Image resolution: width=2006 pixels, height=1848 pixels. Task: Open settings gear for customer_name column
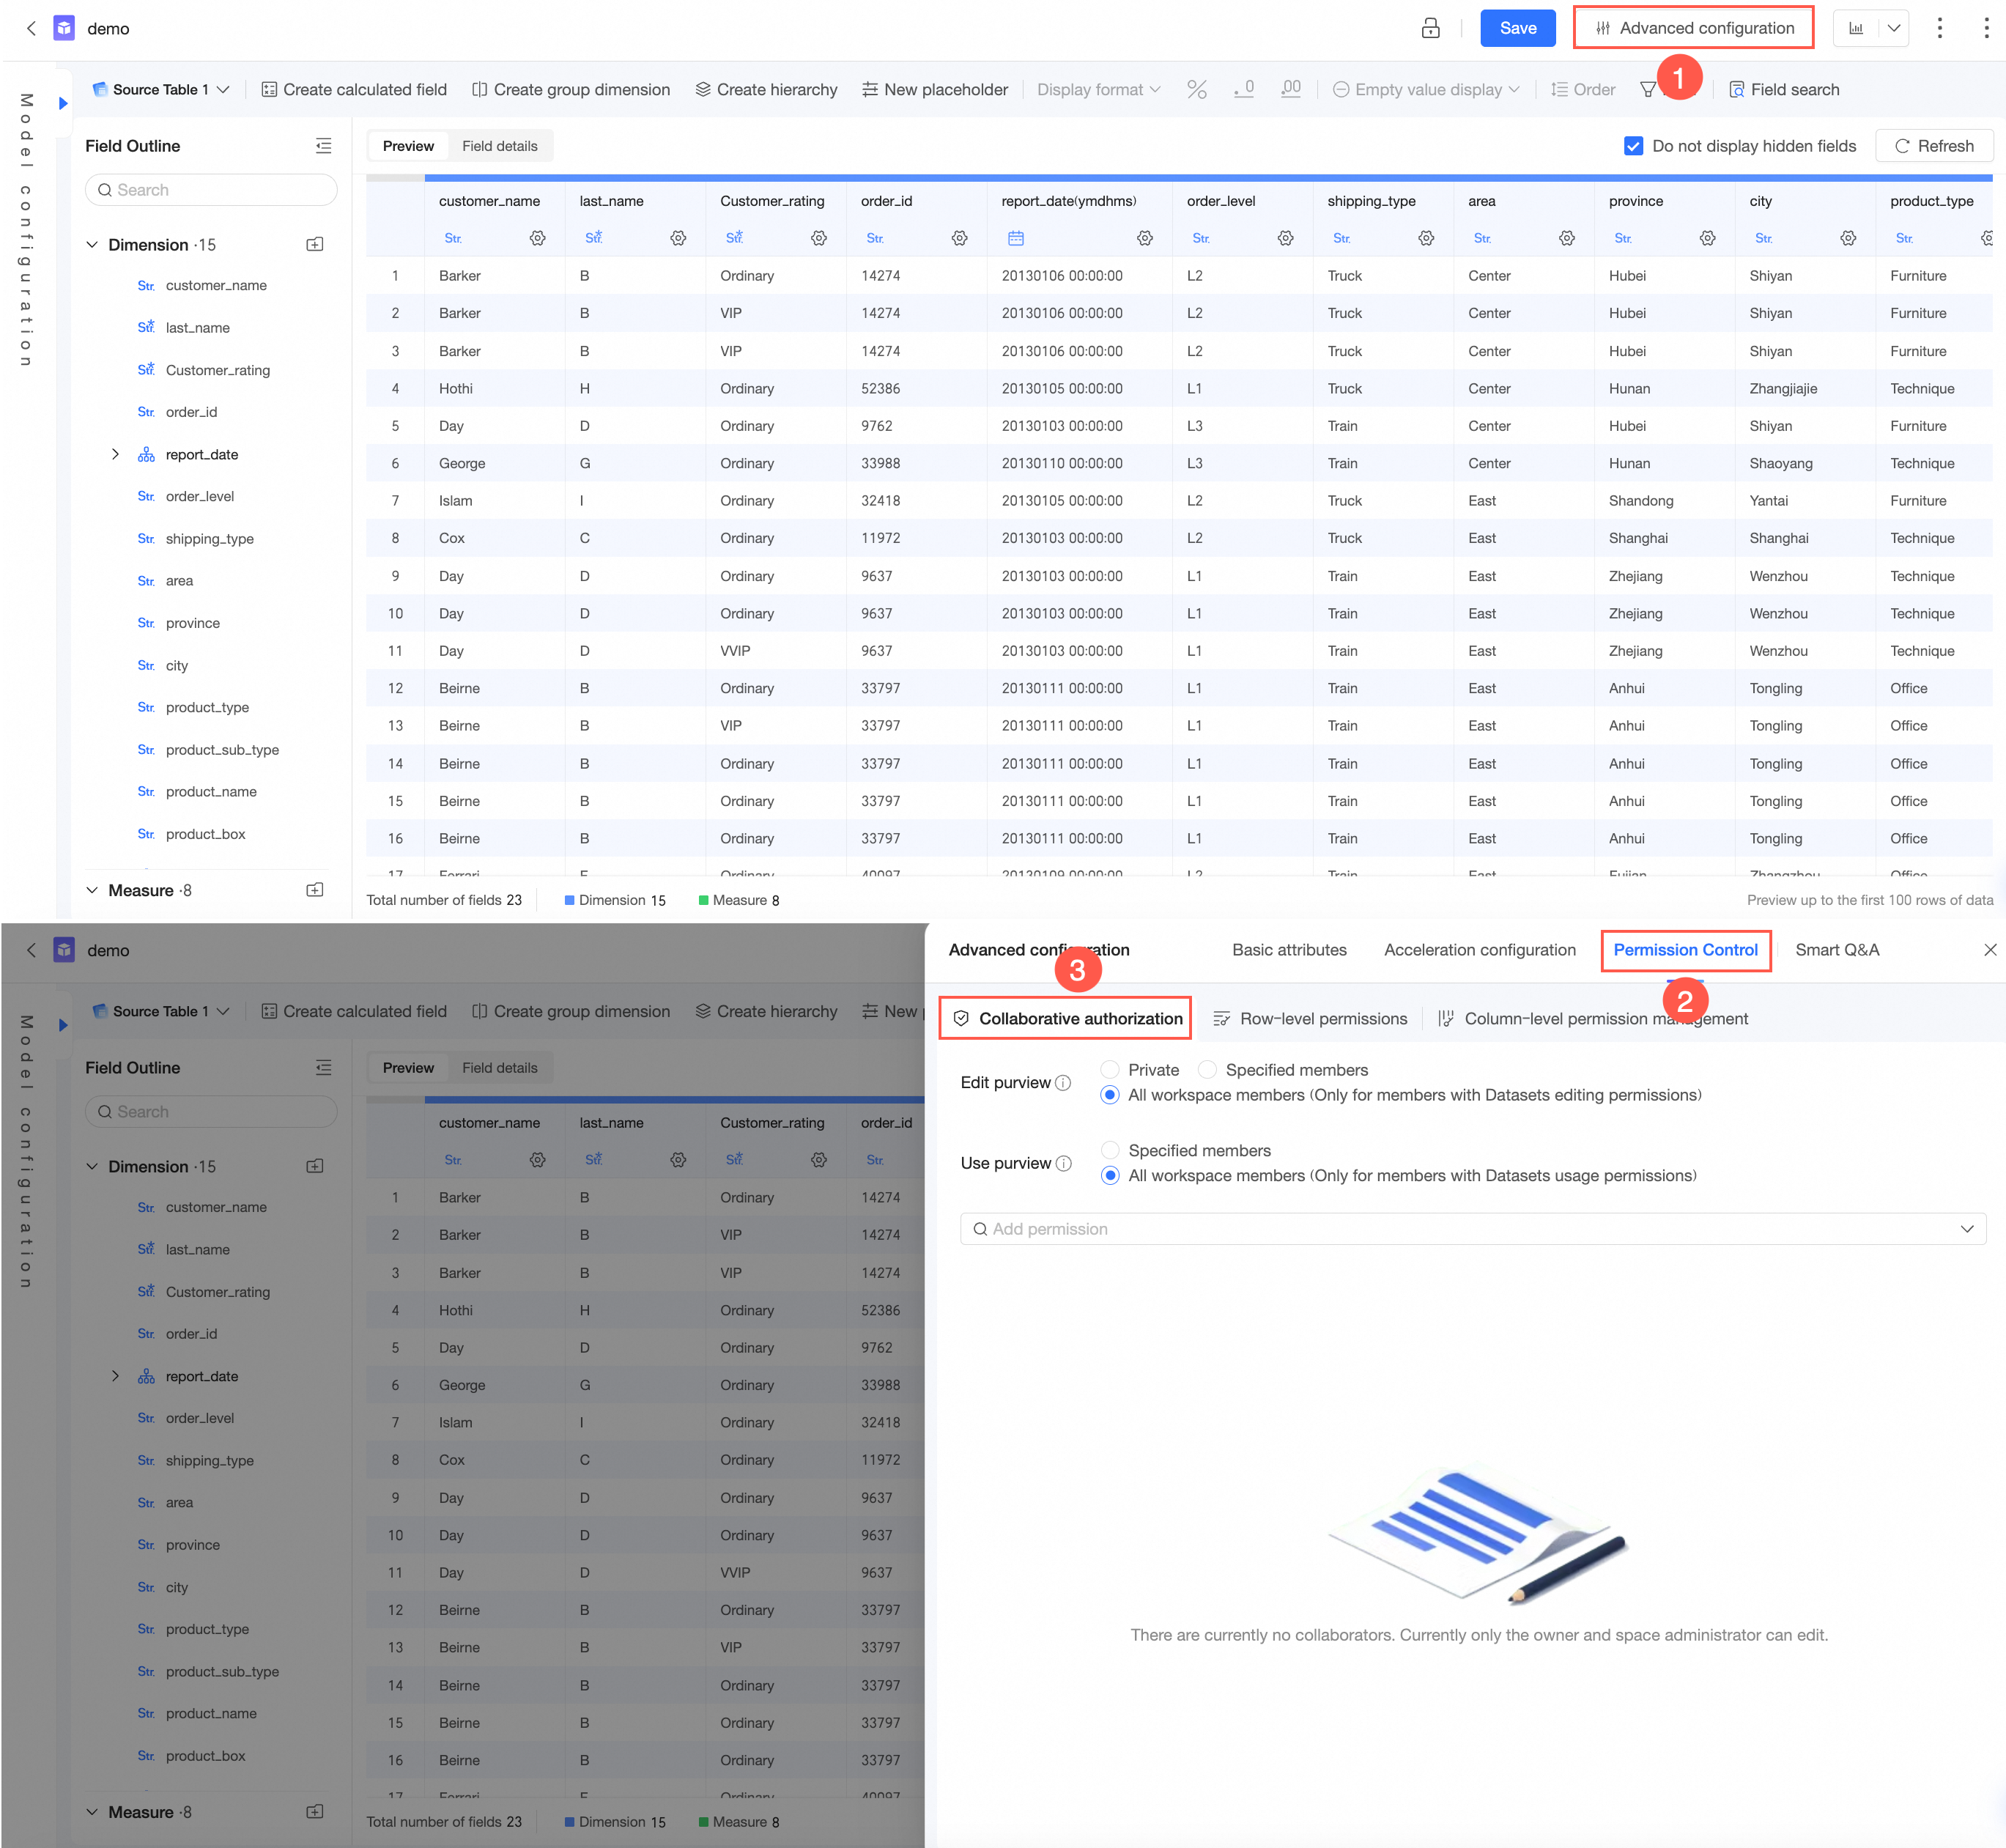537,238
